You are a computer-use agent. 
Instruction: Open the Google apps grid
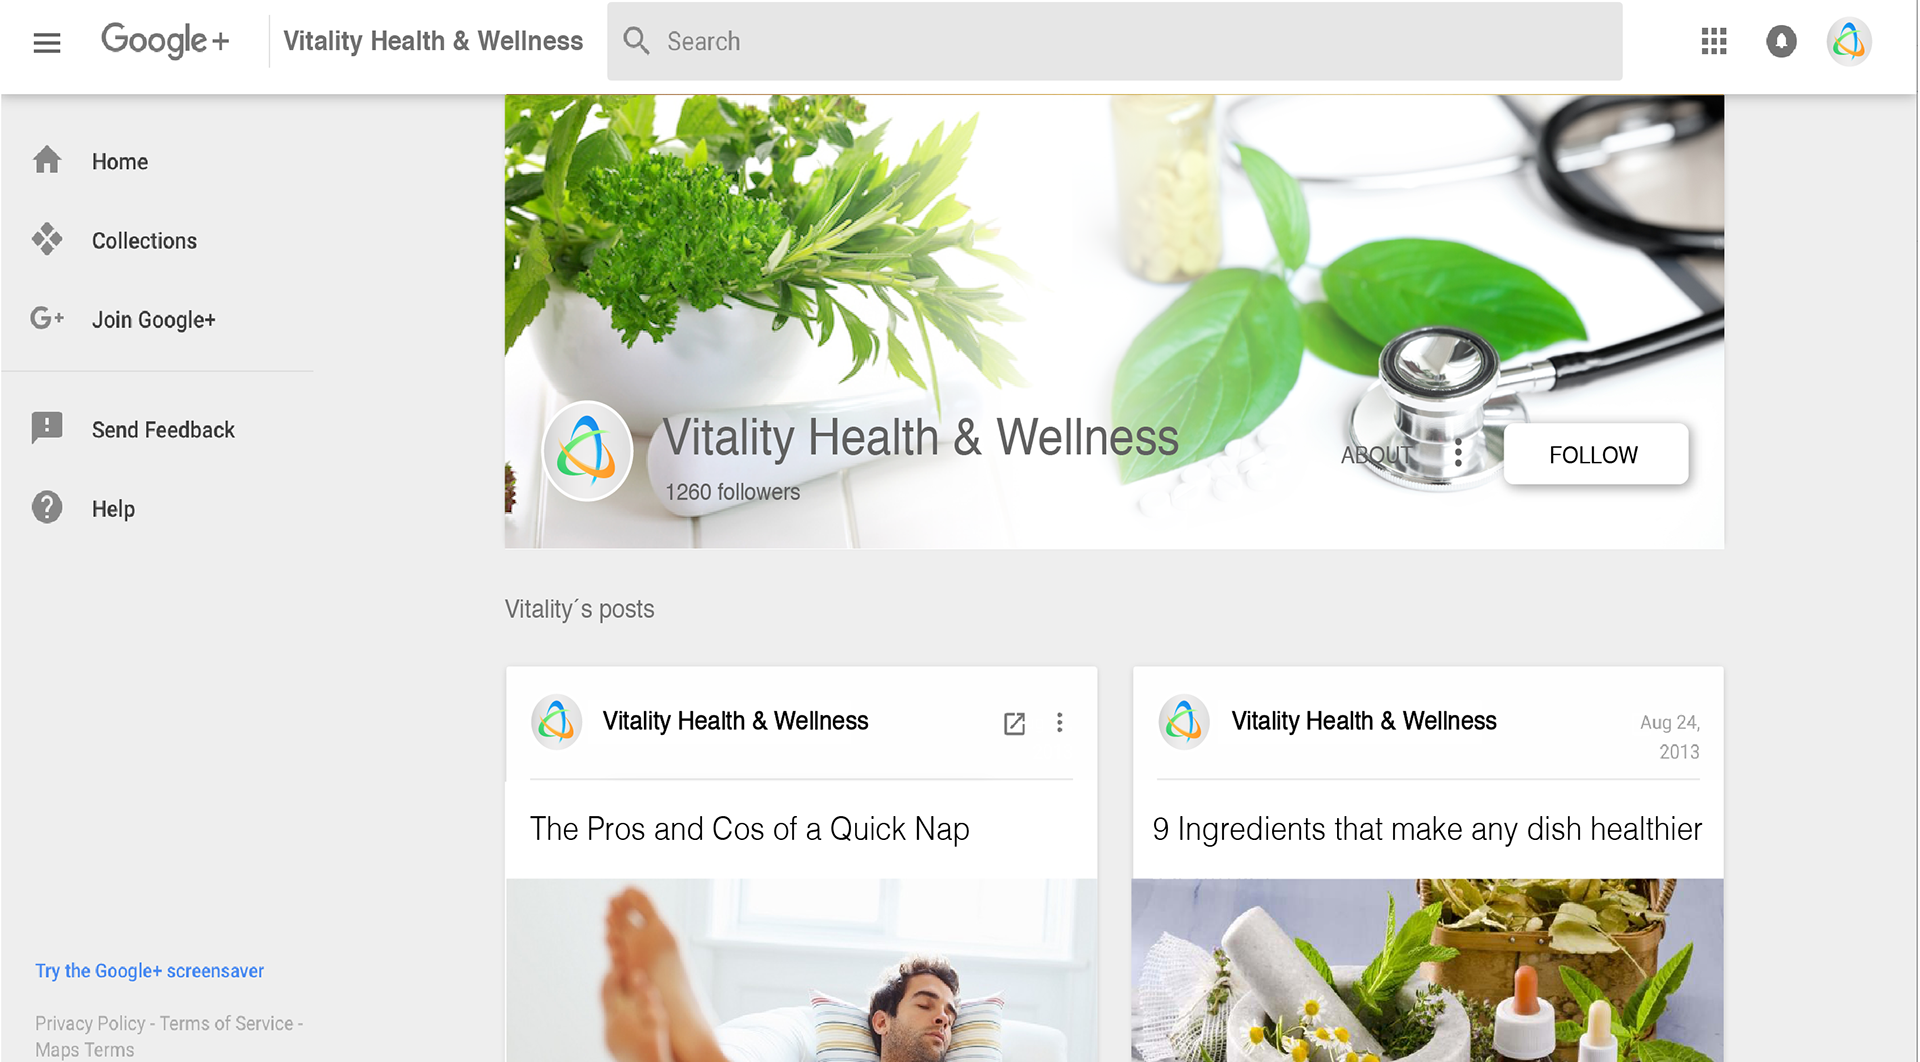click(1714, 41)
